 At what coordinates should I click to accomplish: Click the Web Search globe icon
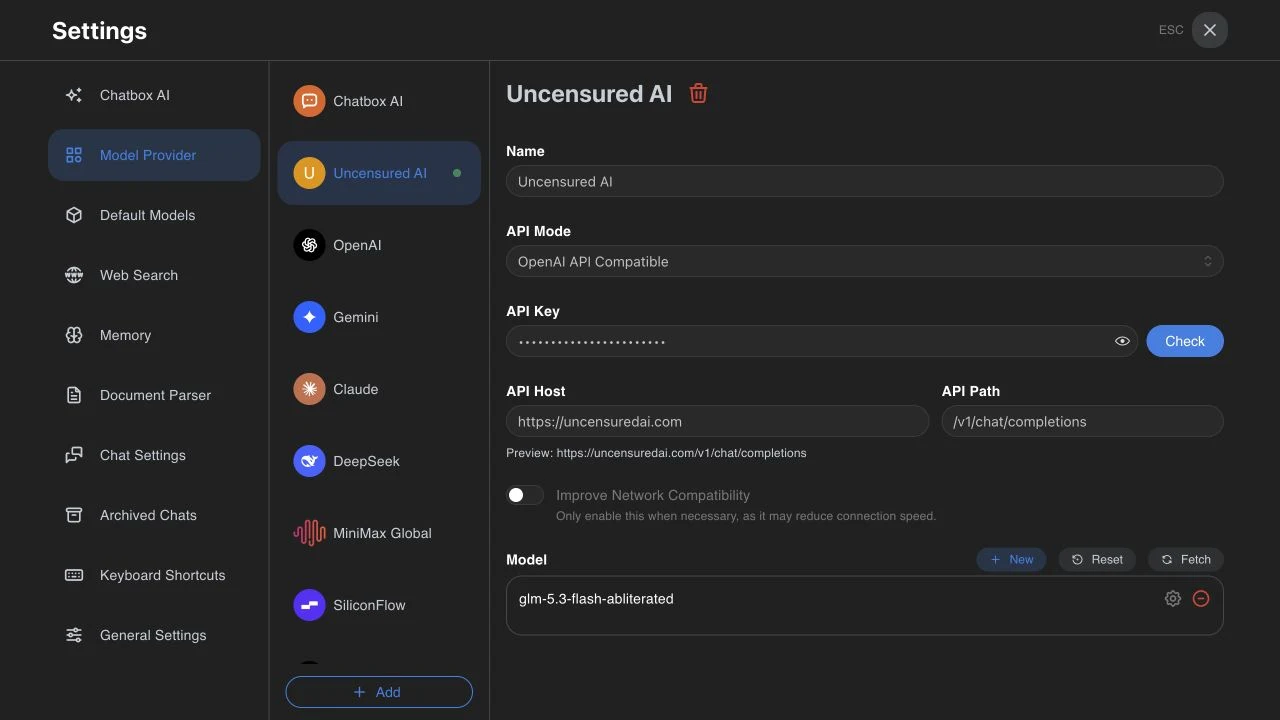coord(74,275)
